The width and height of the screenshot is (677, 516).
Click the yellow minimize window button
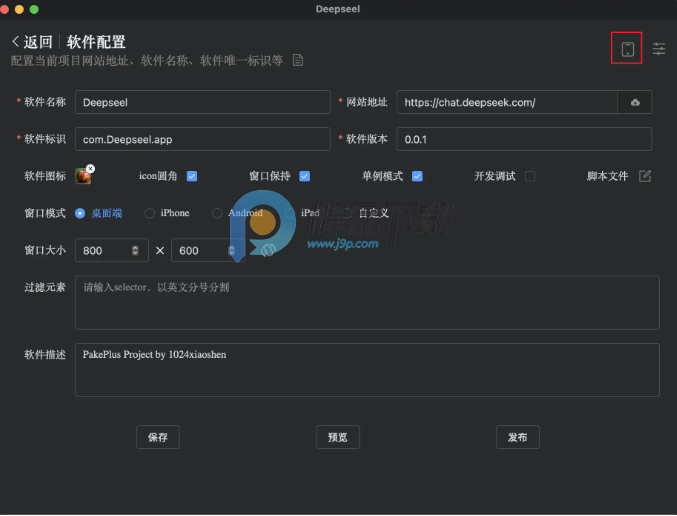coord(19,9)
